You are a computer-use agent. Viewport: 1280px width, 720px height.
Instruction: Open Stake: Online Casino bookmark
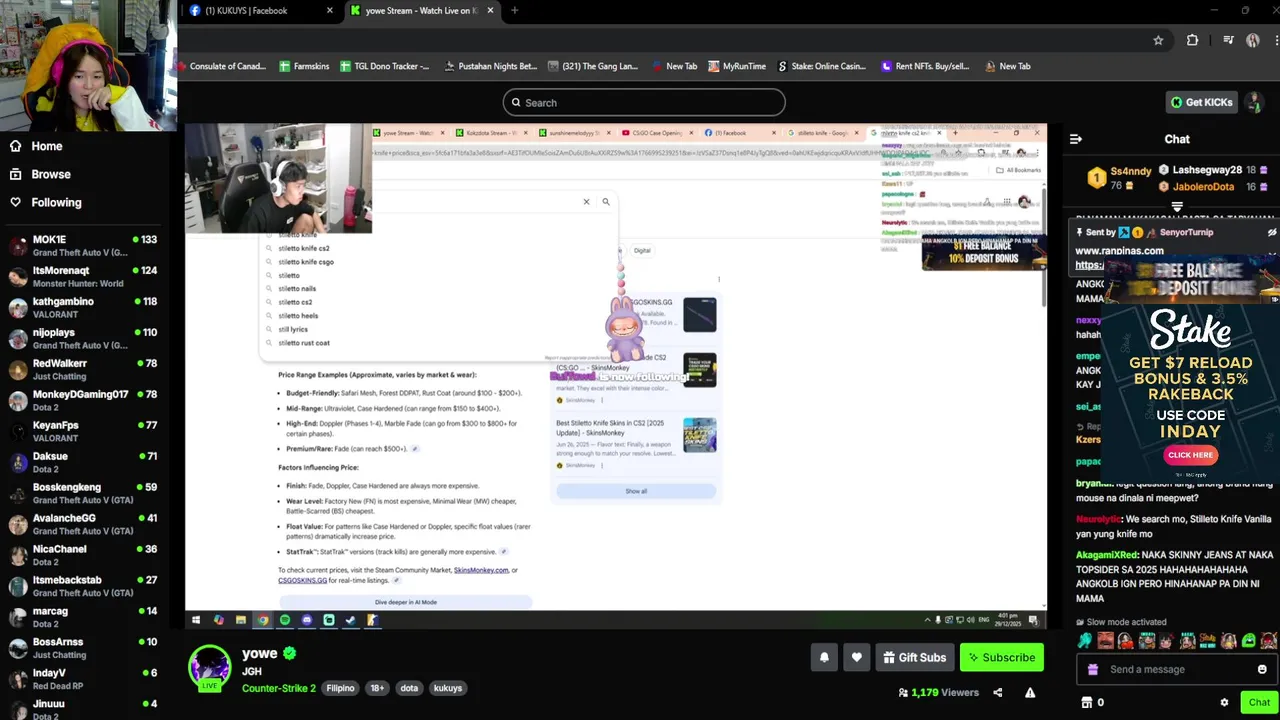click(821, 66)
